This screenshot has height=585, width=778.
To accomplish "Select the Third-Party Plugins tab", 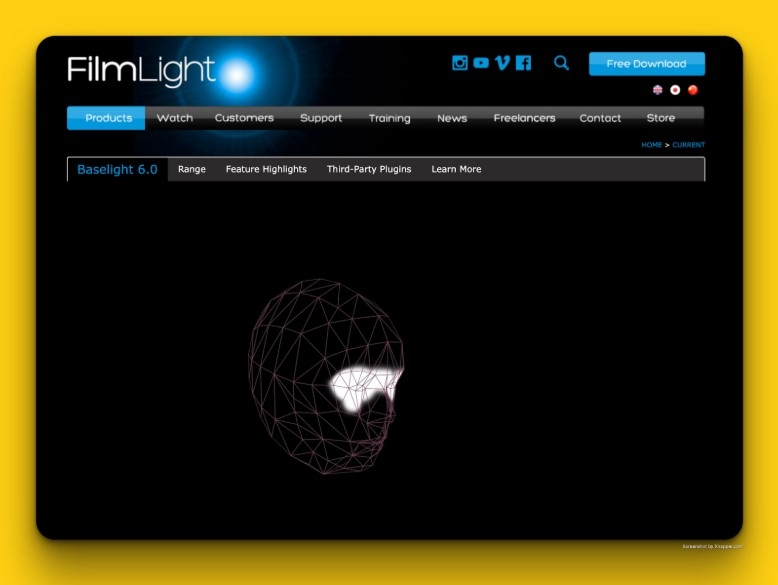I will coord(369,169).
